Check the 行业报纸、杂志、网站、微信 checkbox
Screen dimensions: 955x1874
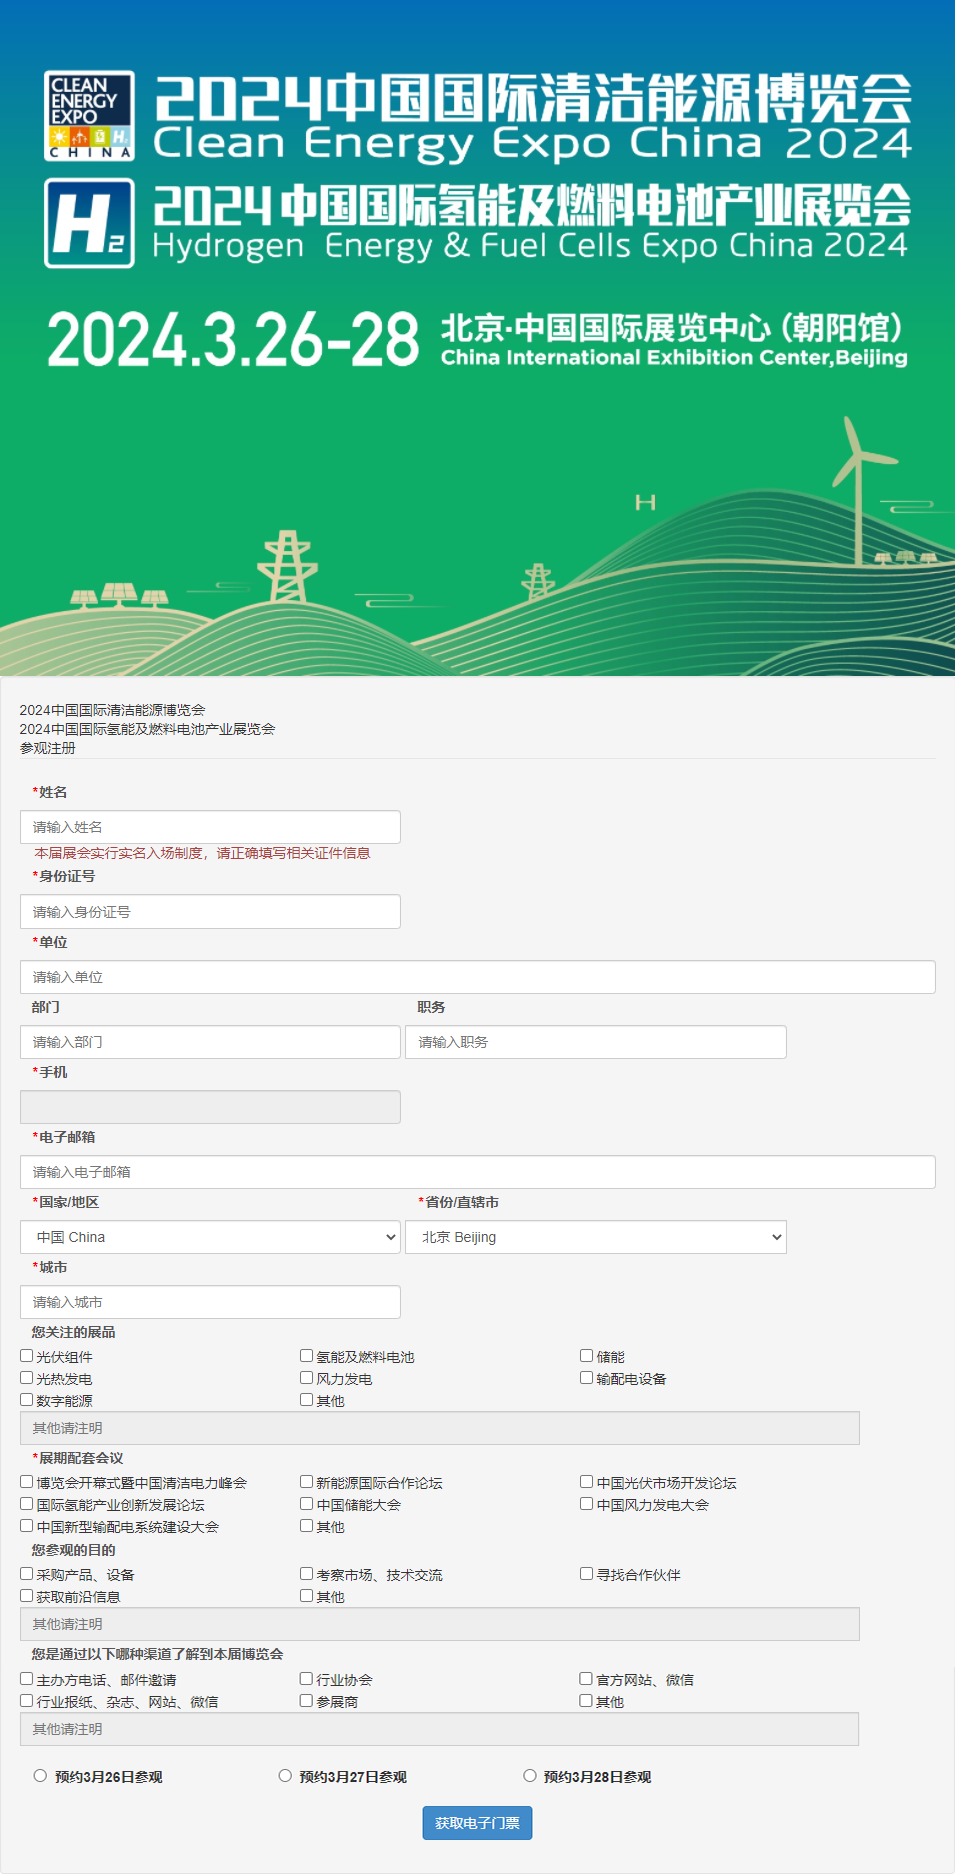[27, 1701]
